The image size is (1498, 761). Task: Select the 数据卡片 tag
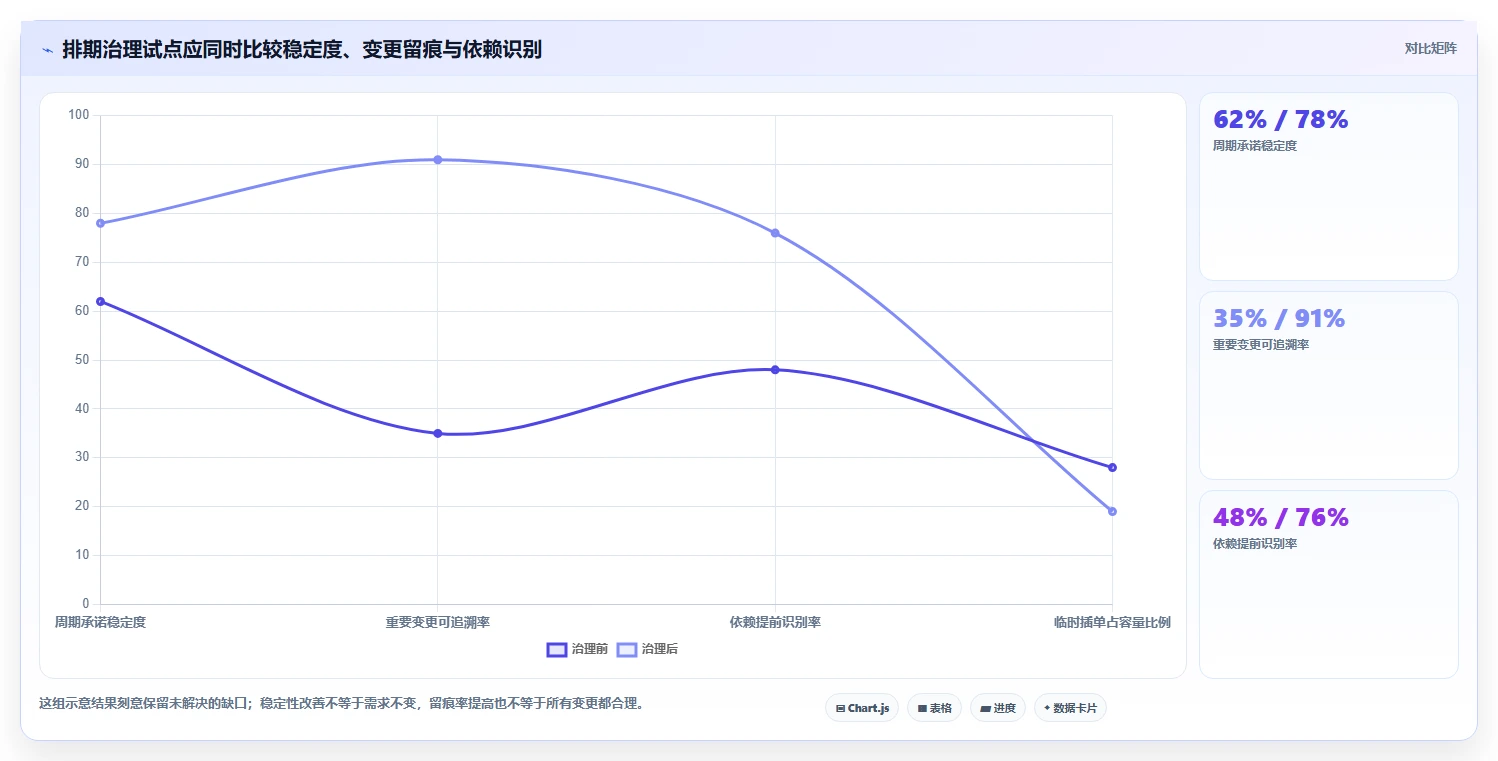[1070, 708]
